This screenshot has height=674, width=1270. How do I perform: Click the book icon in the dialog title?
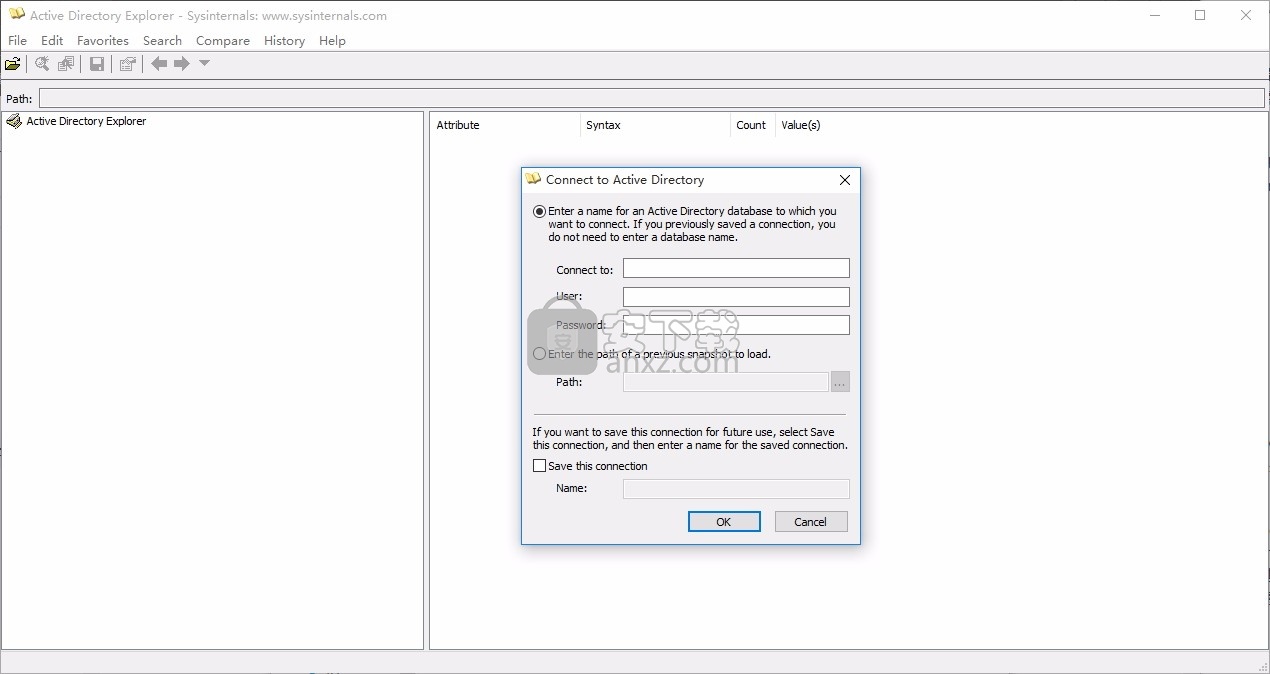pos(533,179)
